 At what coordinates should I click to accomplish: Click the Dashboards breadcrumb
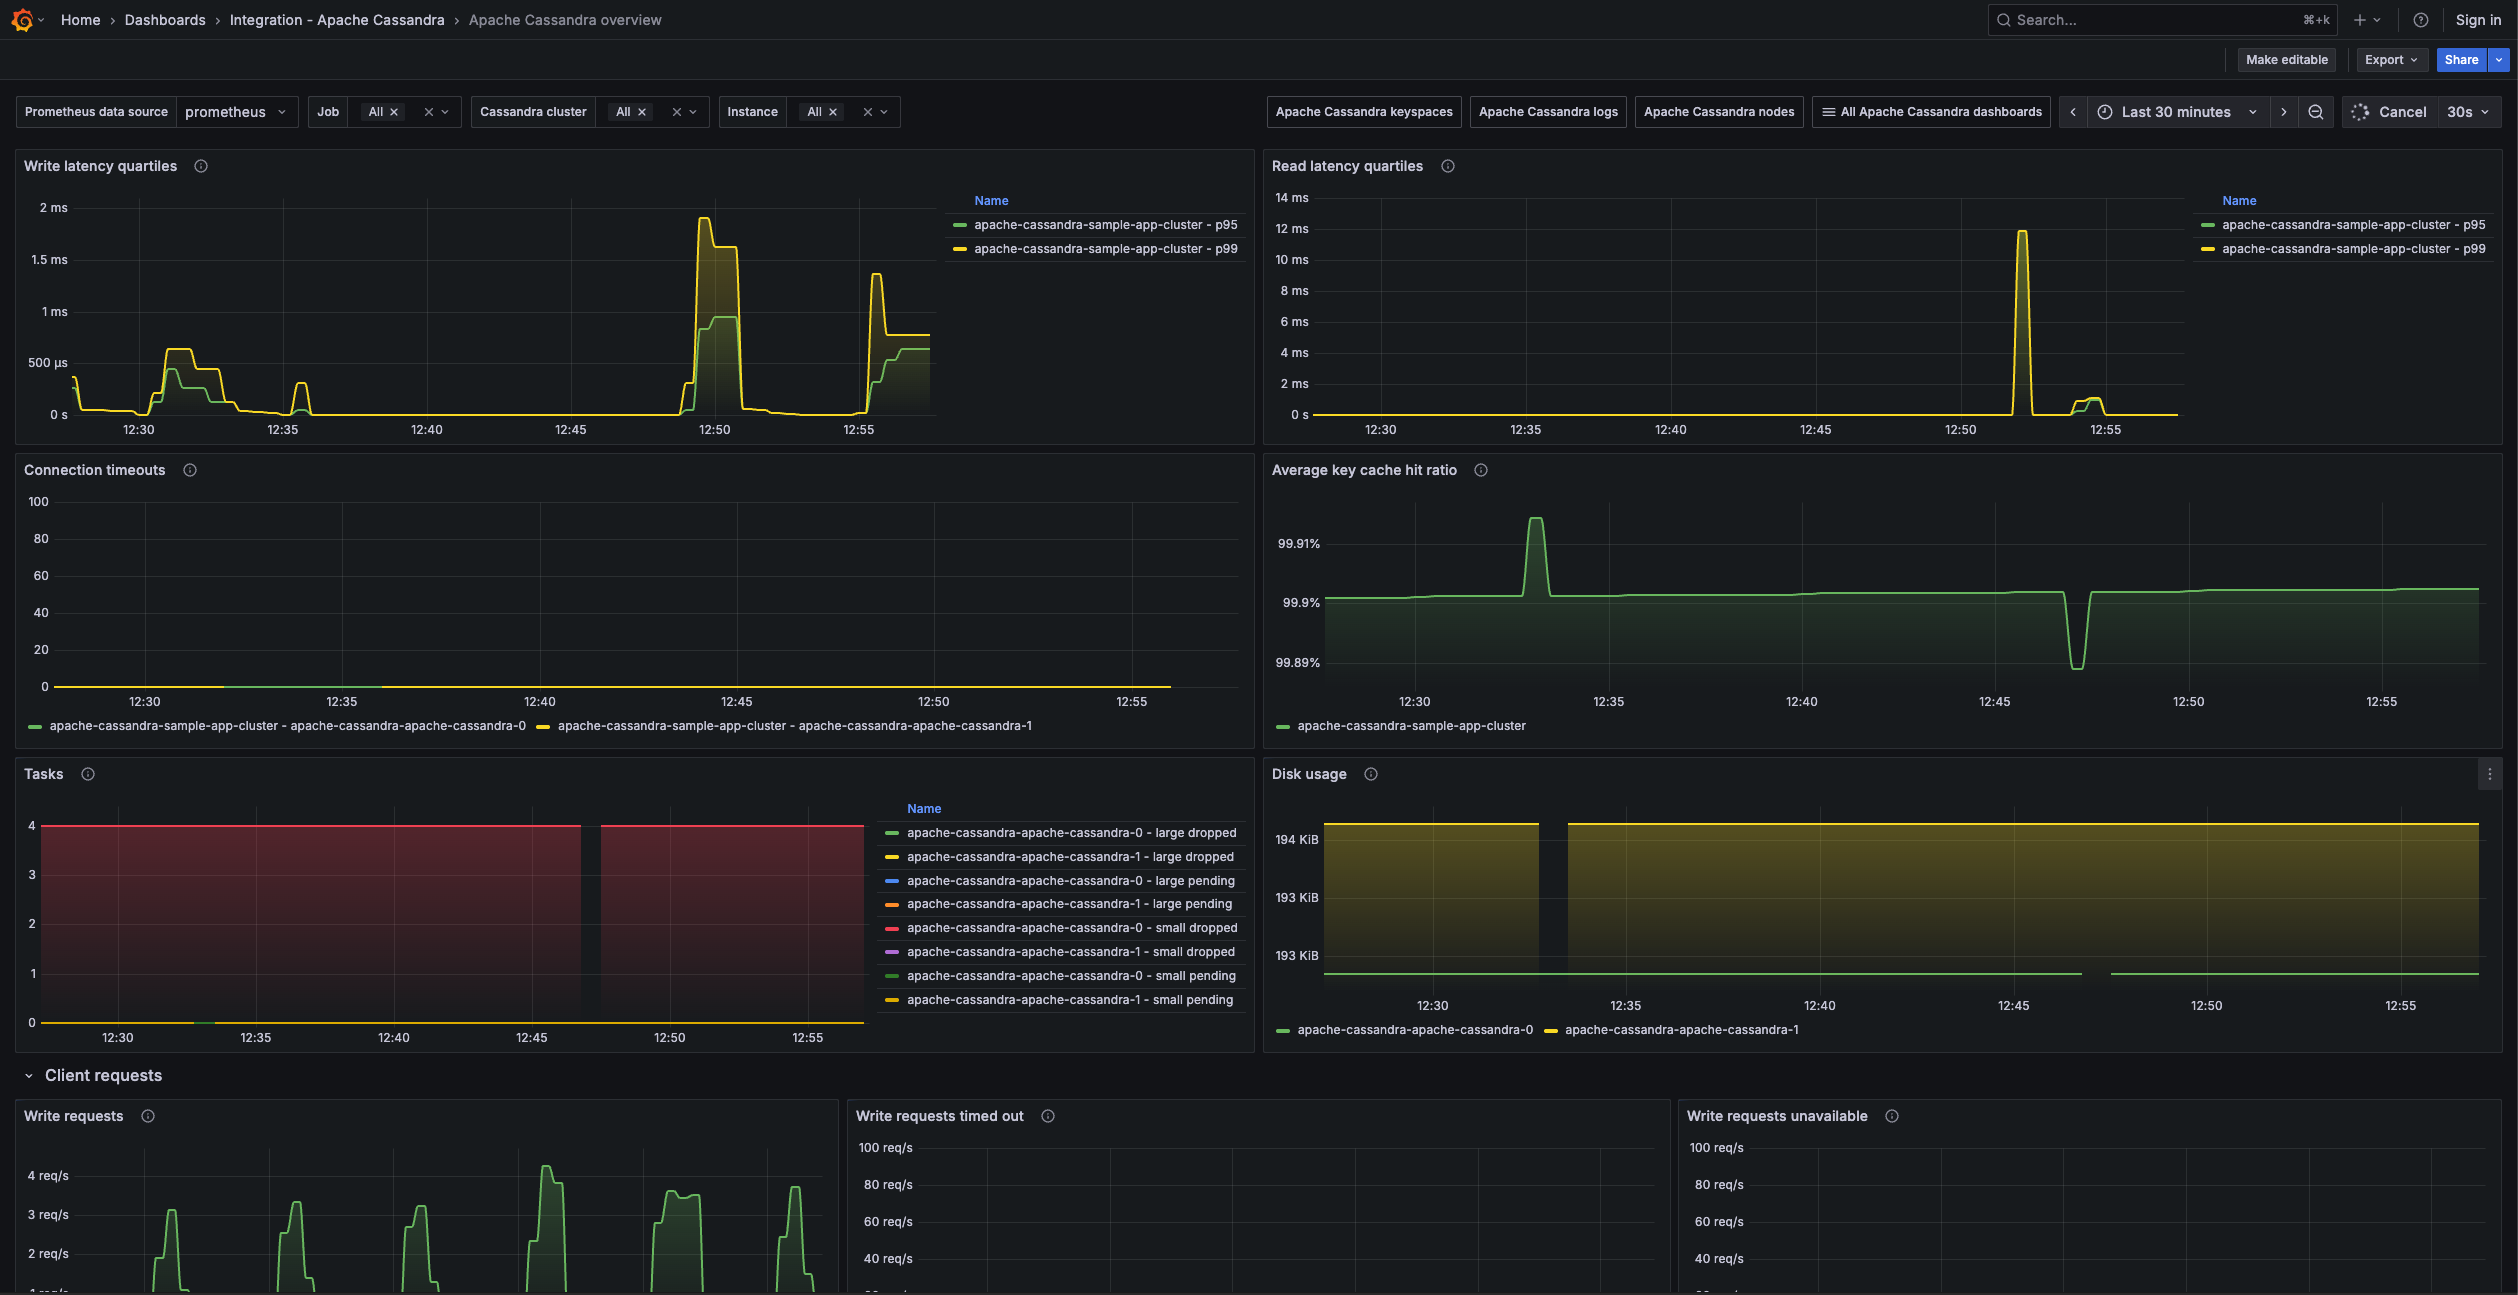tap(165, 19)
